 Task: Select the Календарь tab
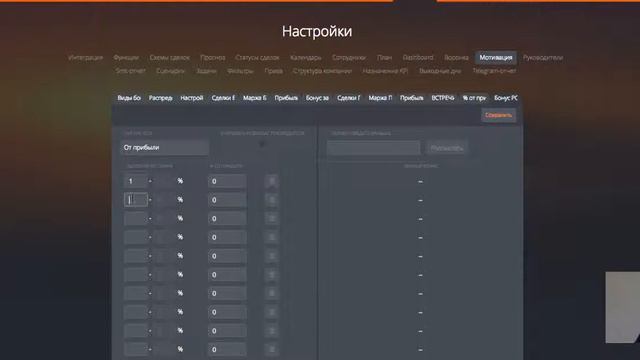tap(306, 58)
